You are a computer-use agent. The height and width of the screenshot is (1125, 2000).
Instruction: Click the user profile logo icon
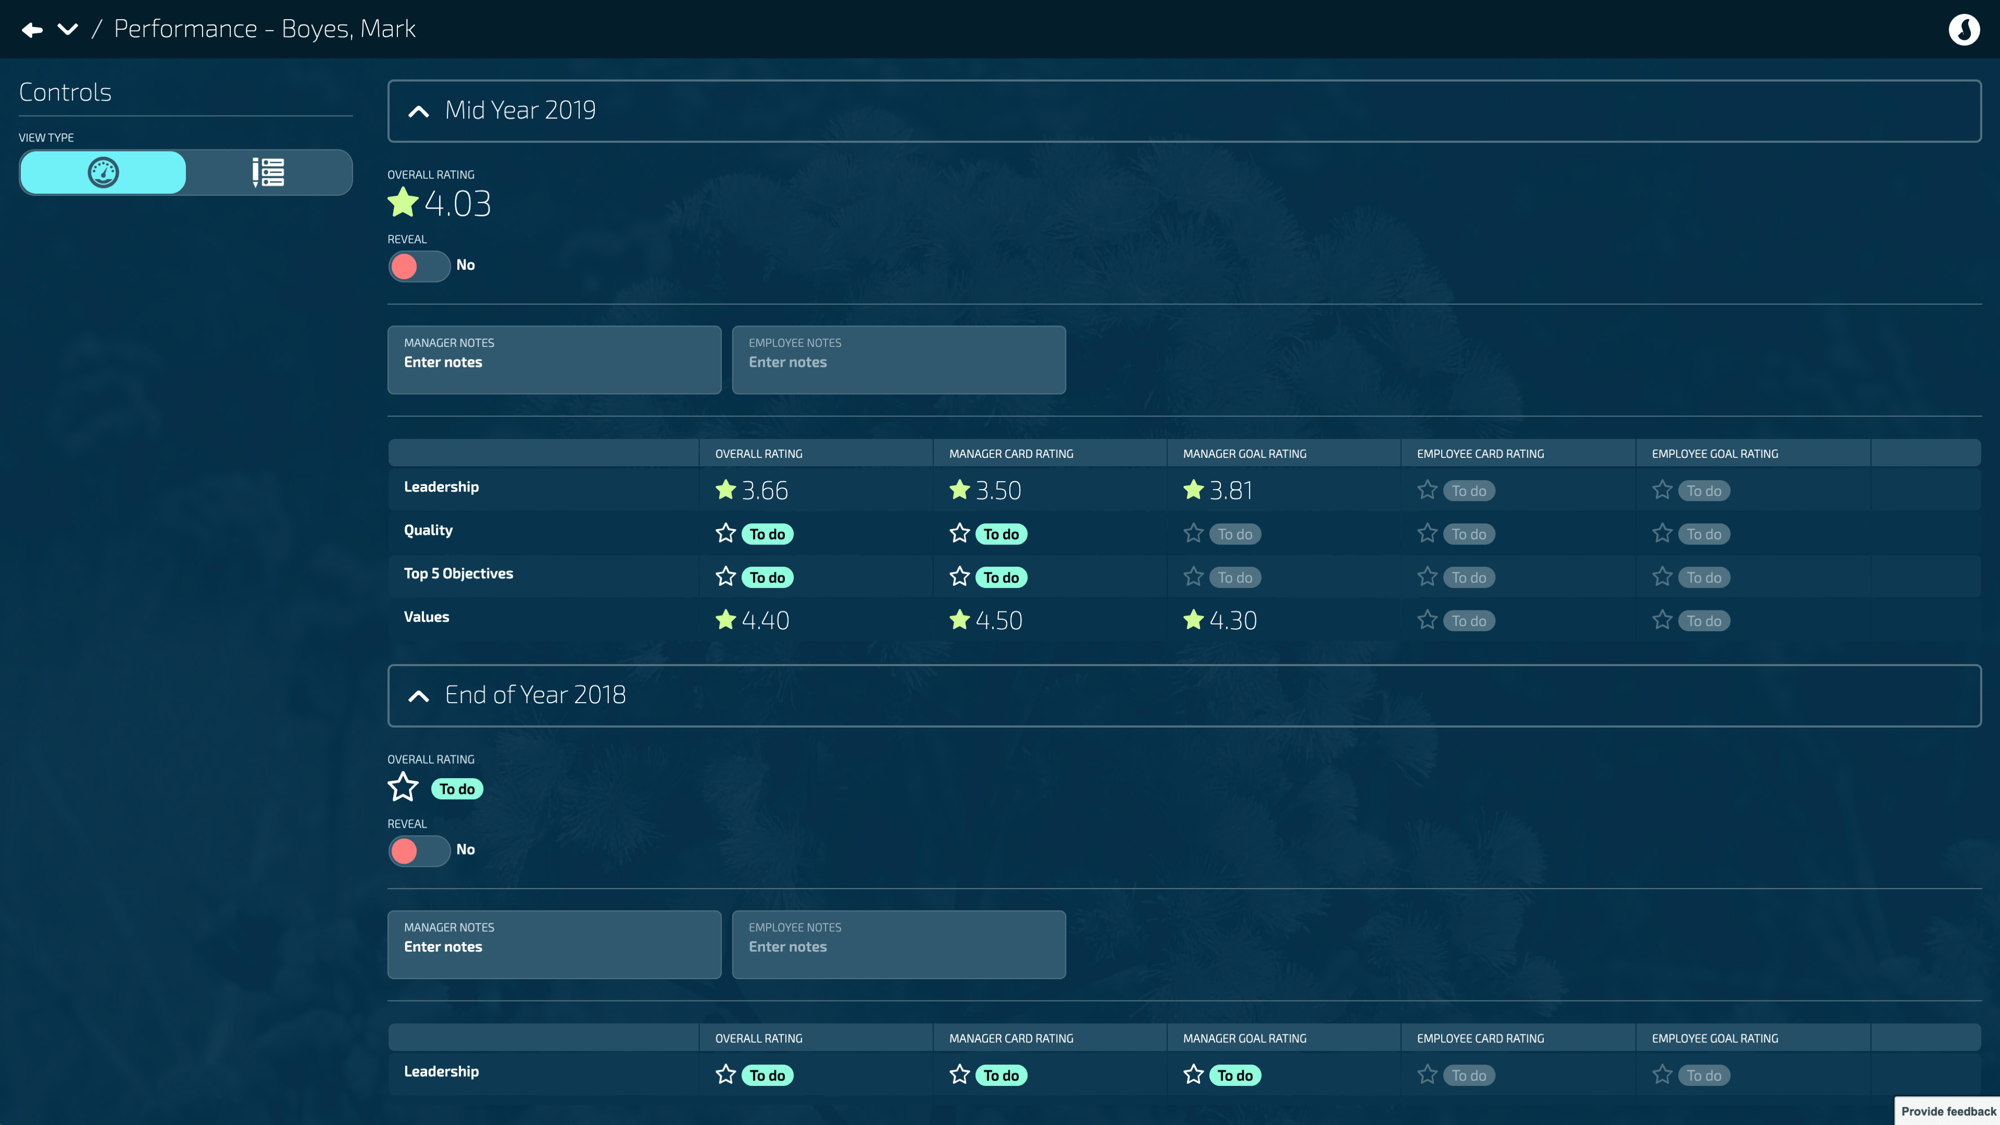tap(1963, 30)
